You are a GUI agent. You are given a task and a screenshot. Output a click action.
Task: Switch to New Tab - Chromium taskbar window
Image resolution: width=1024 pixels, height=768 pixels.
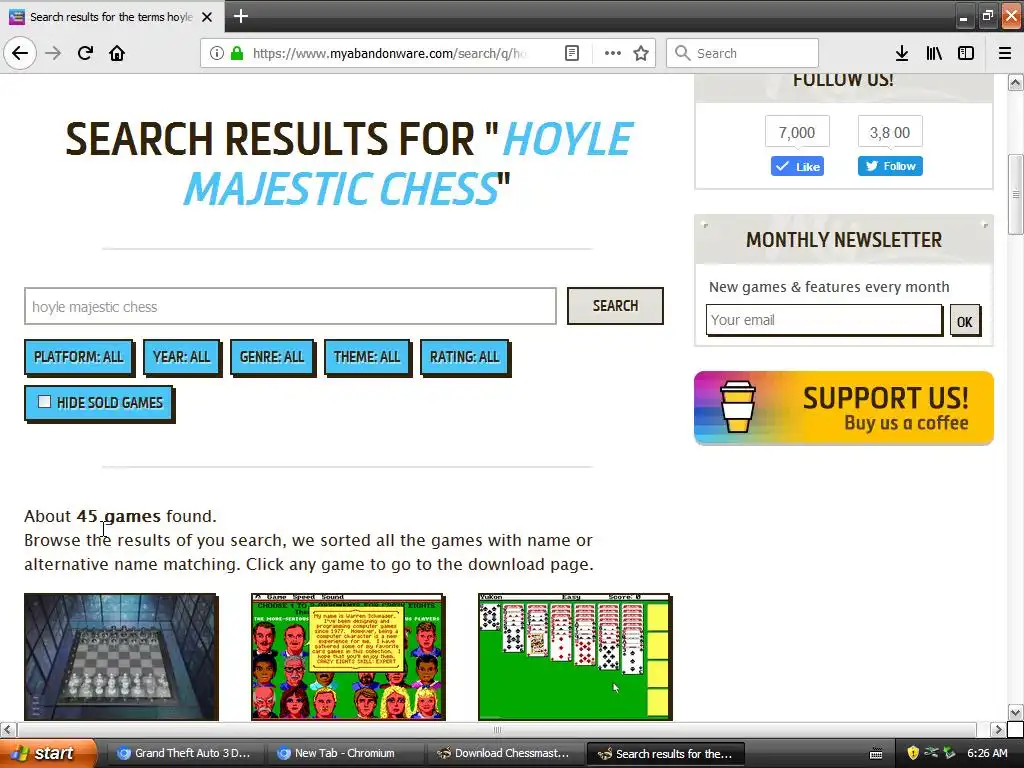click(345, 753)
